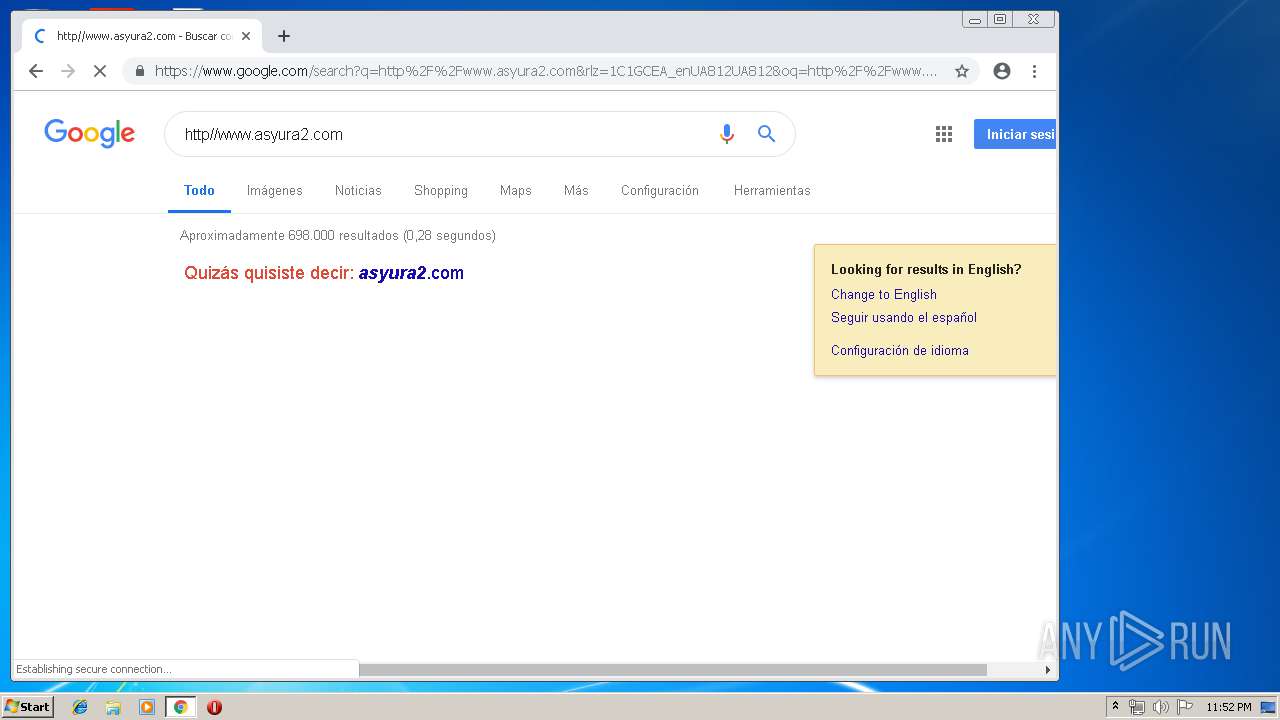Viewport: 1280px width, 720px height.
Task: Switch to the Noticias tab
Action: pyautogui.click(x=358, y=190)
